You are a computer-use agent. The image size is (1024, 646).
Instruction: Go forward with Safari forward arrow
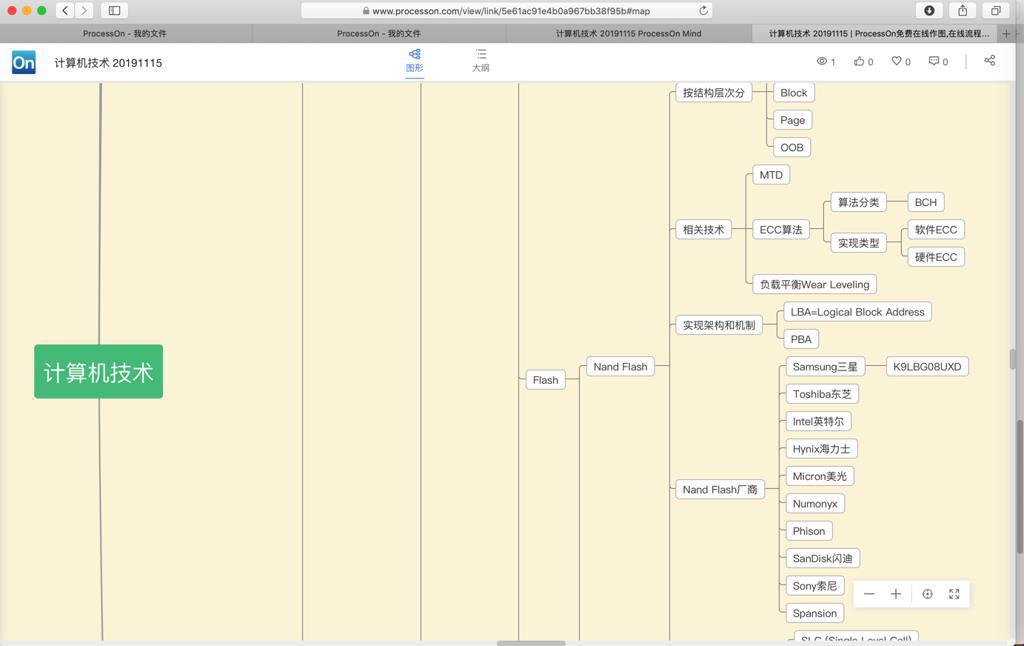click(x=84, y=10)
